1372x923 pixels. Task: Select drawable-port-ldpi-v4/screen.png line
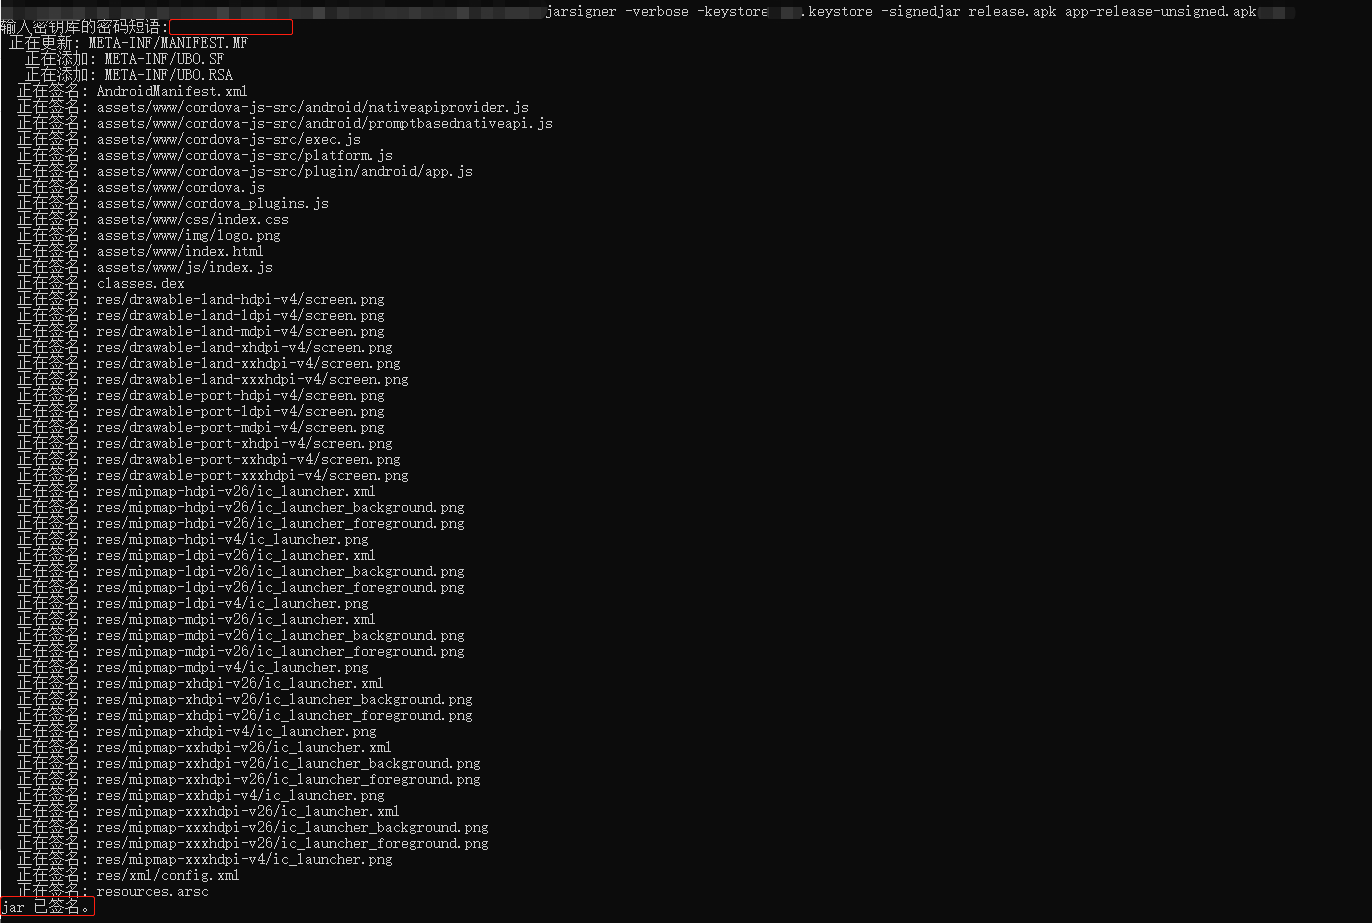[200, 411]
